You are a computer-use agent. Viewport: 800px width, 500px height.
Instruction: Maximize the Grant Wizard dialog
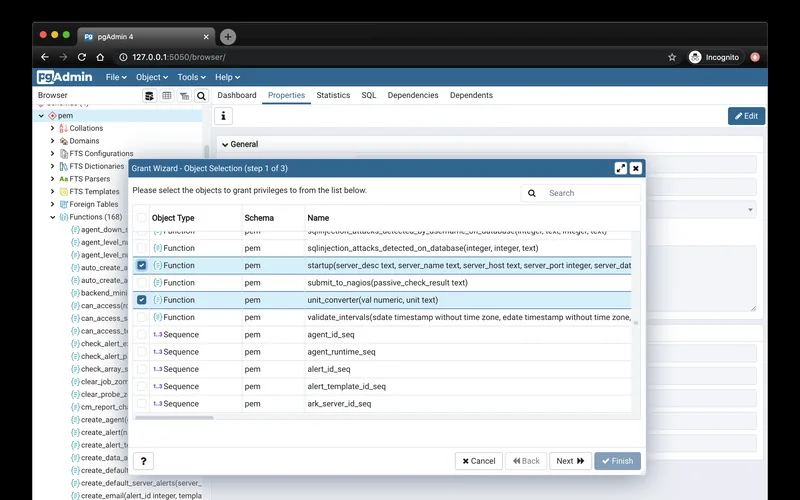620,168
